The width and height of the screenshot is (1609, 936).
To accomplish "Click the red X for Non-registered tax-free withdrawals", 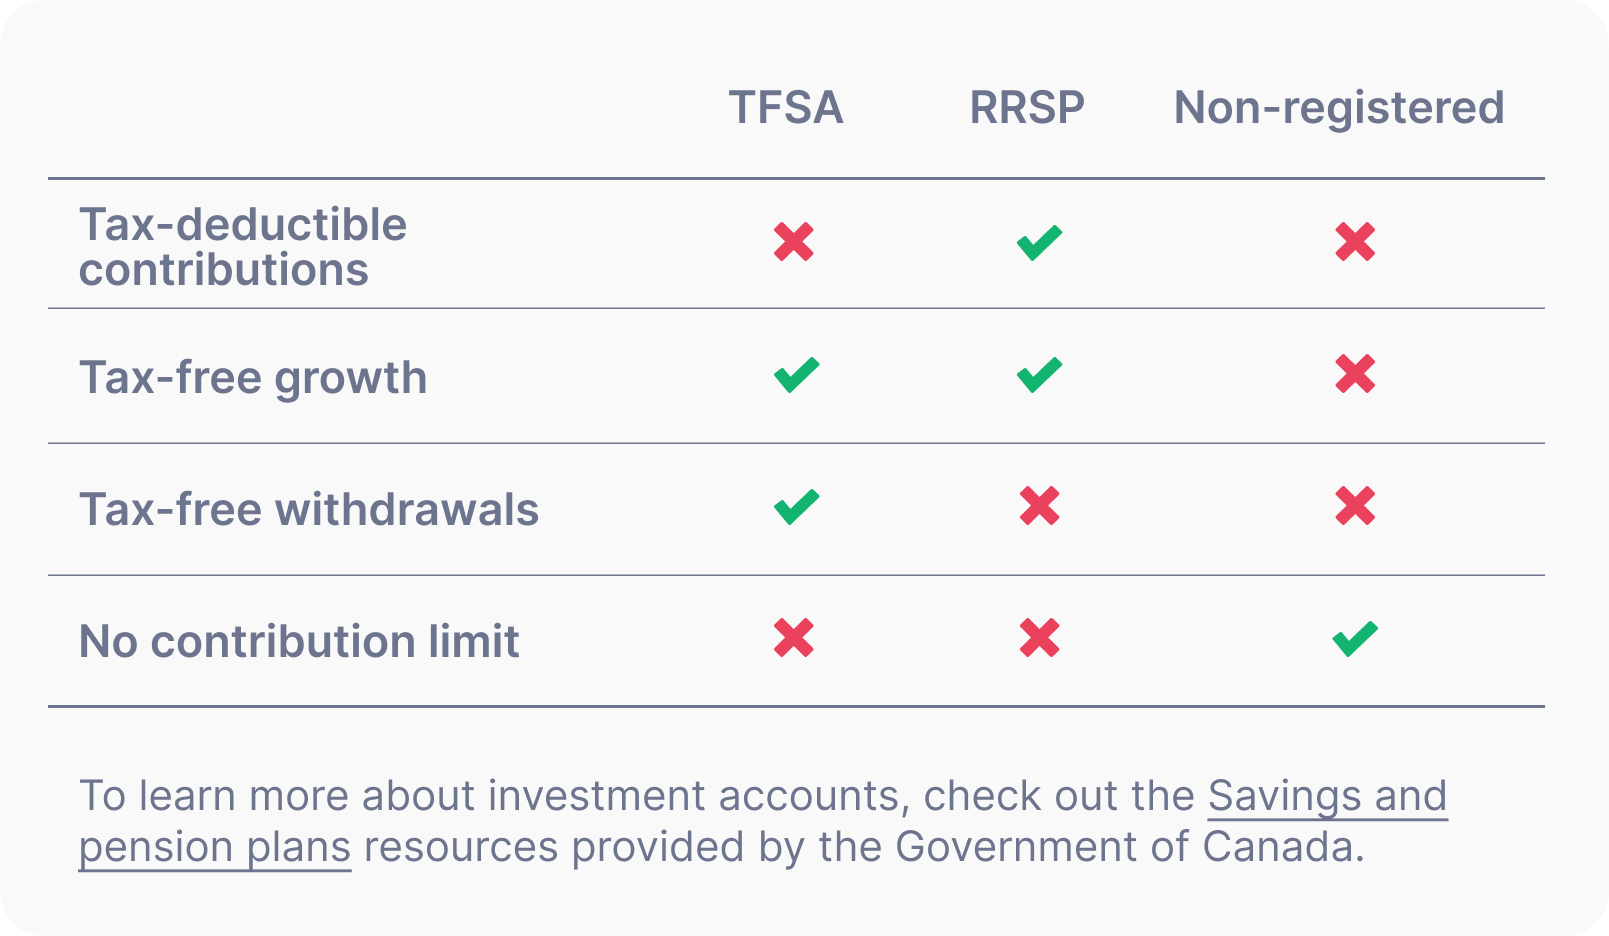I will click(x=1355, y=506).
